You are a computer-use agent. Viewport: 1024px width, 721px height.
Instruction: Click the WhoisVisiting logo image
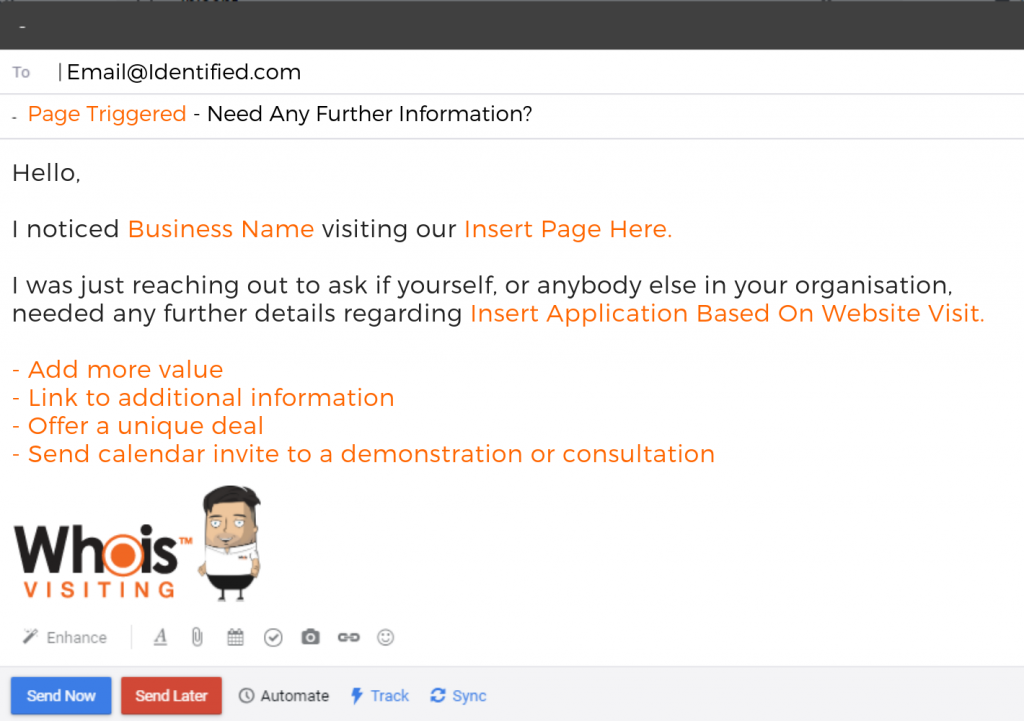[103, 561]
